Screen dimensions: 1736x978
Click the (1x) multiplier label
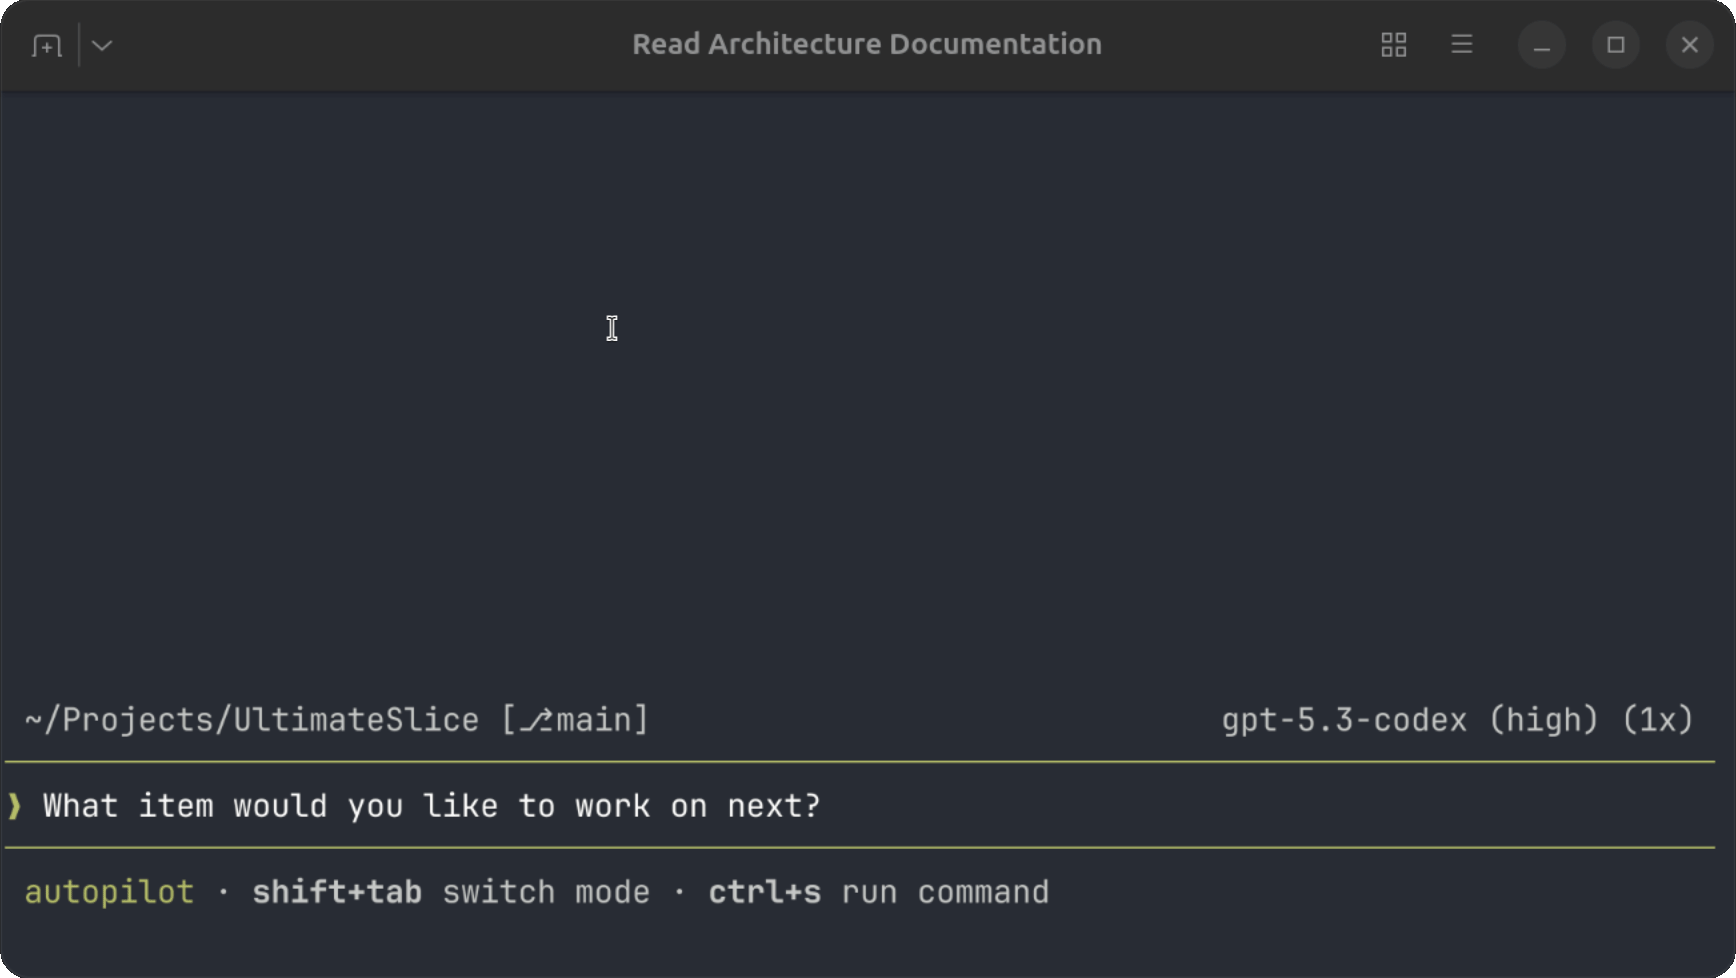click(1657, 720)
